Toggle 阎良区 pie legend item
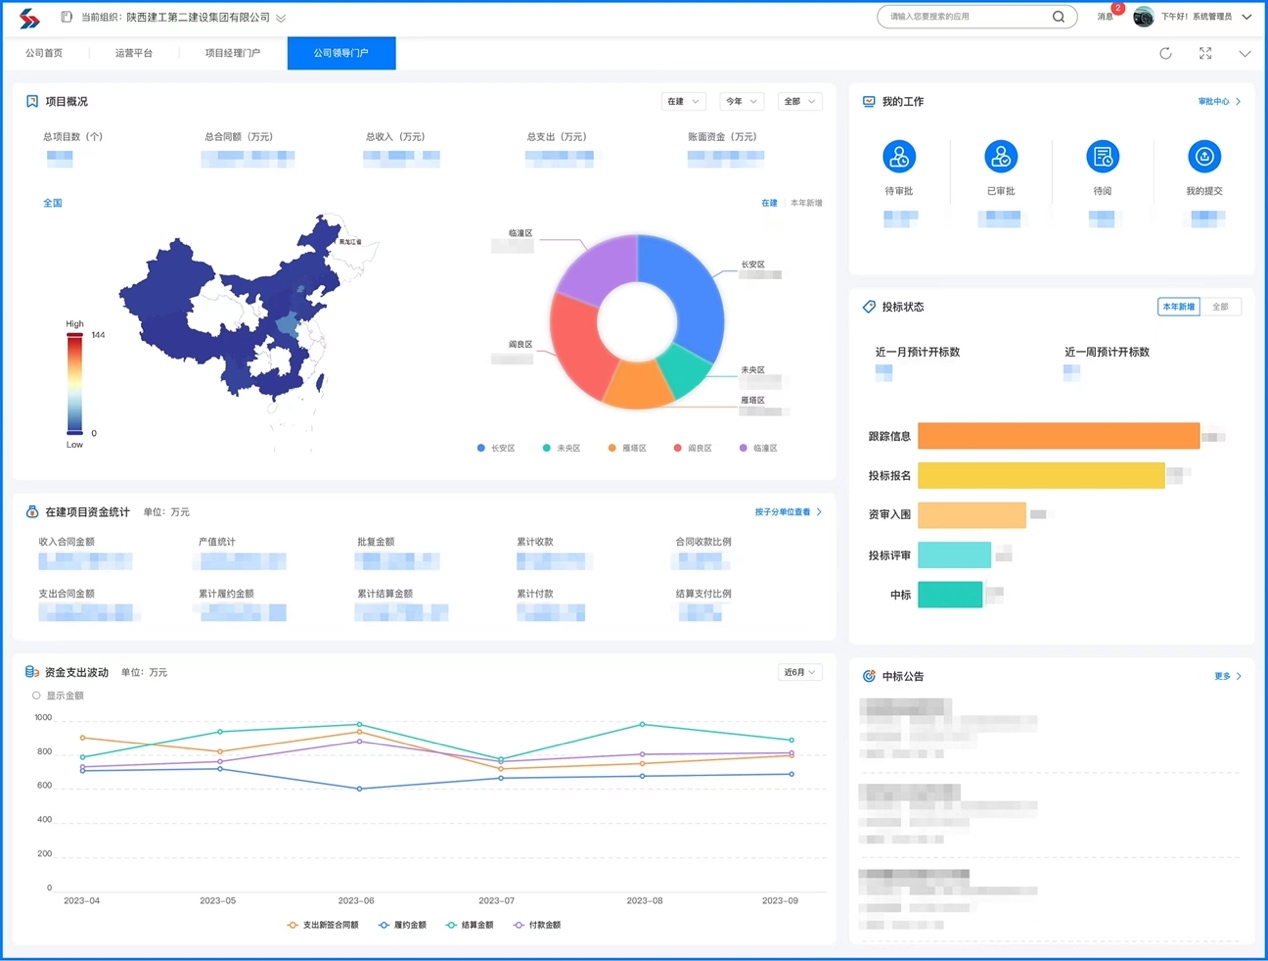Screen dimensions: 1268x961 [x=693, y=448]
